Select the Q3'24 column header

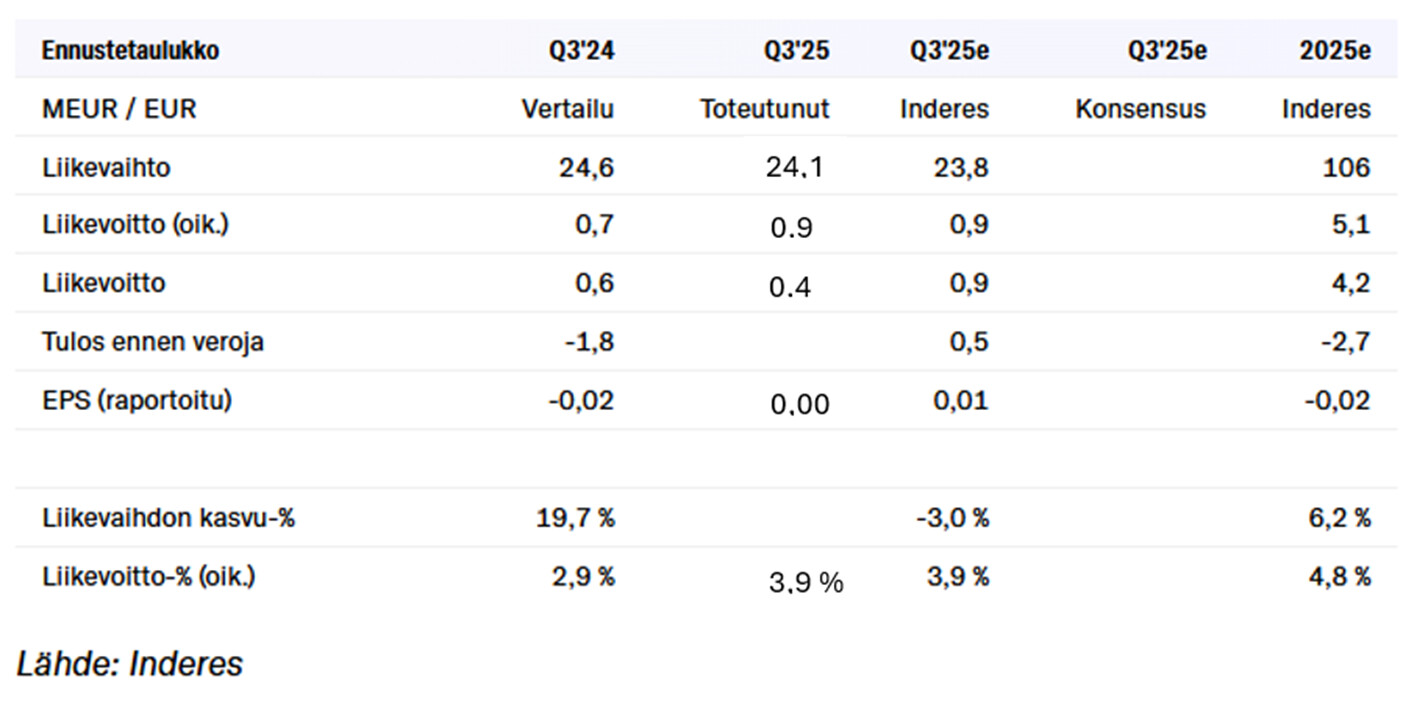click(x=581, y=51)
